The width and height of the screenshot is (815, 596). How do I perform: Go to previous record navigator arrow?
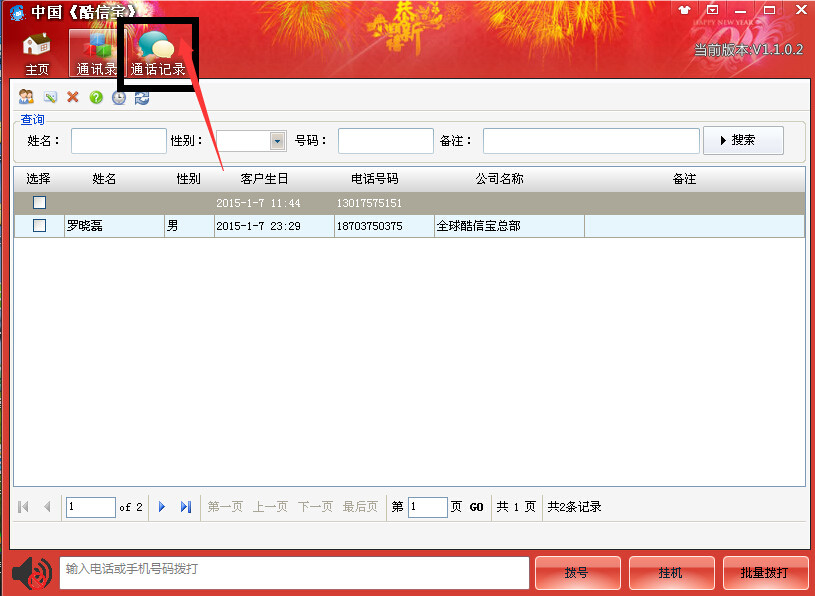[47, 507]
